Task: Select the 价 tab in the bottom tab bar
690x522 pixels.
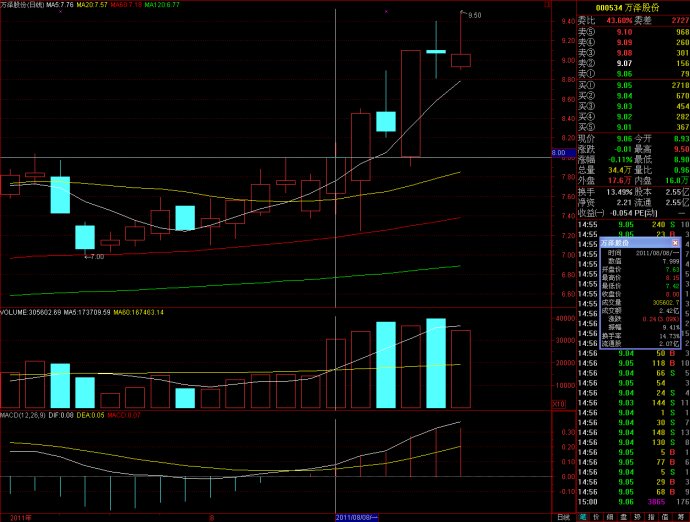Action: tap(596, 517)
